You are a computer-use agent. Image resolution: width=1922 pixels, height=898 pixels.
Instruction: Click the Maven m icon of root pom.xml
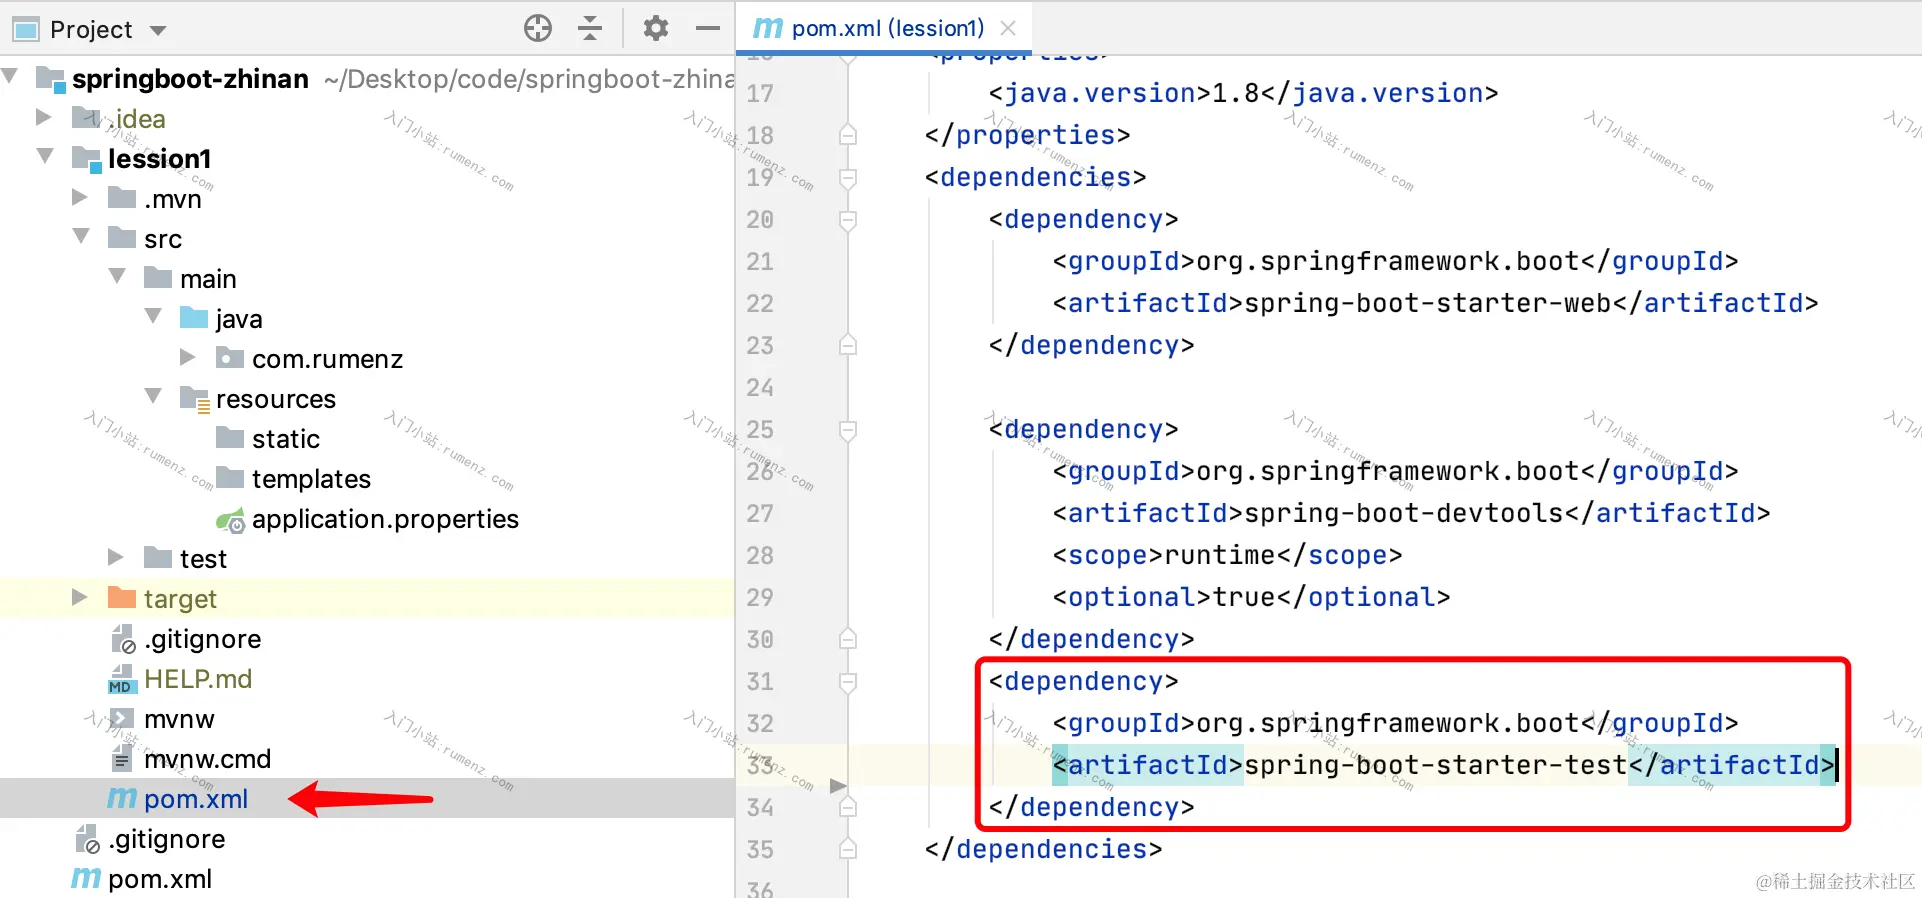click(86, 878)
